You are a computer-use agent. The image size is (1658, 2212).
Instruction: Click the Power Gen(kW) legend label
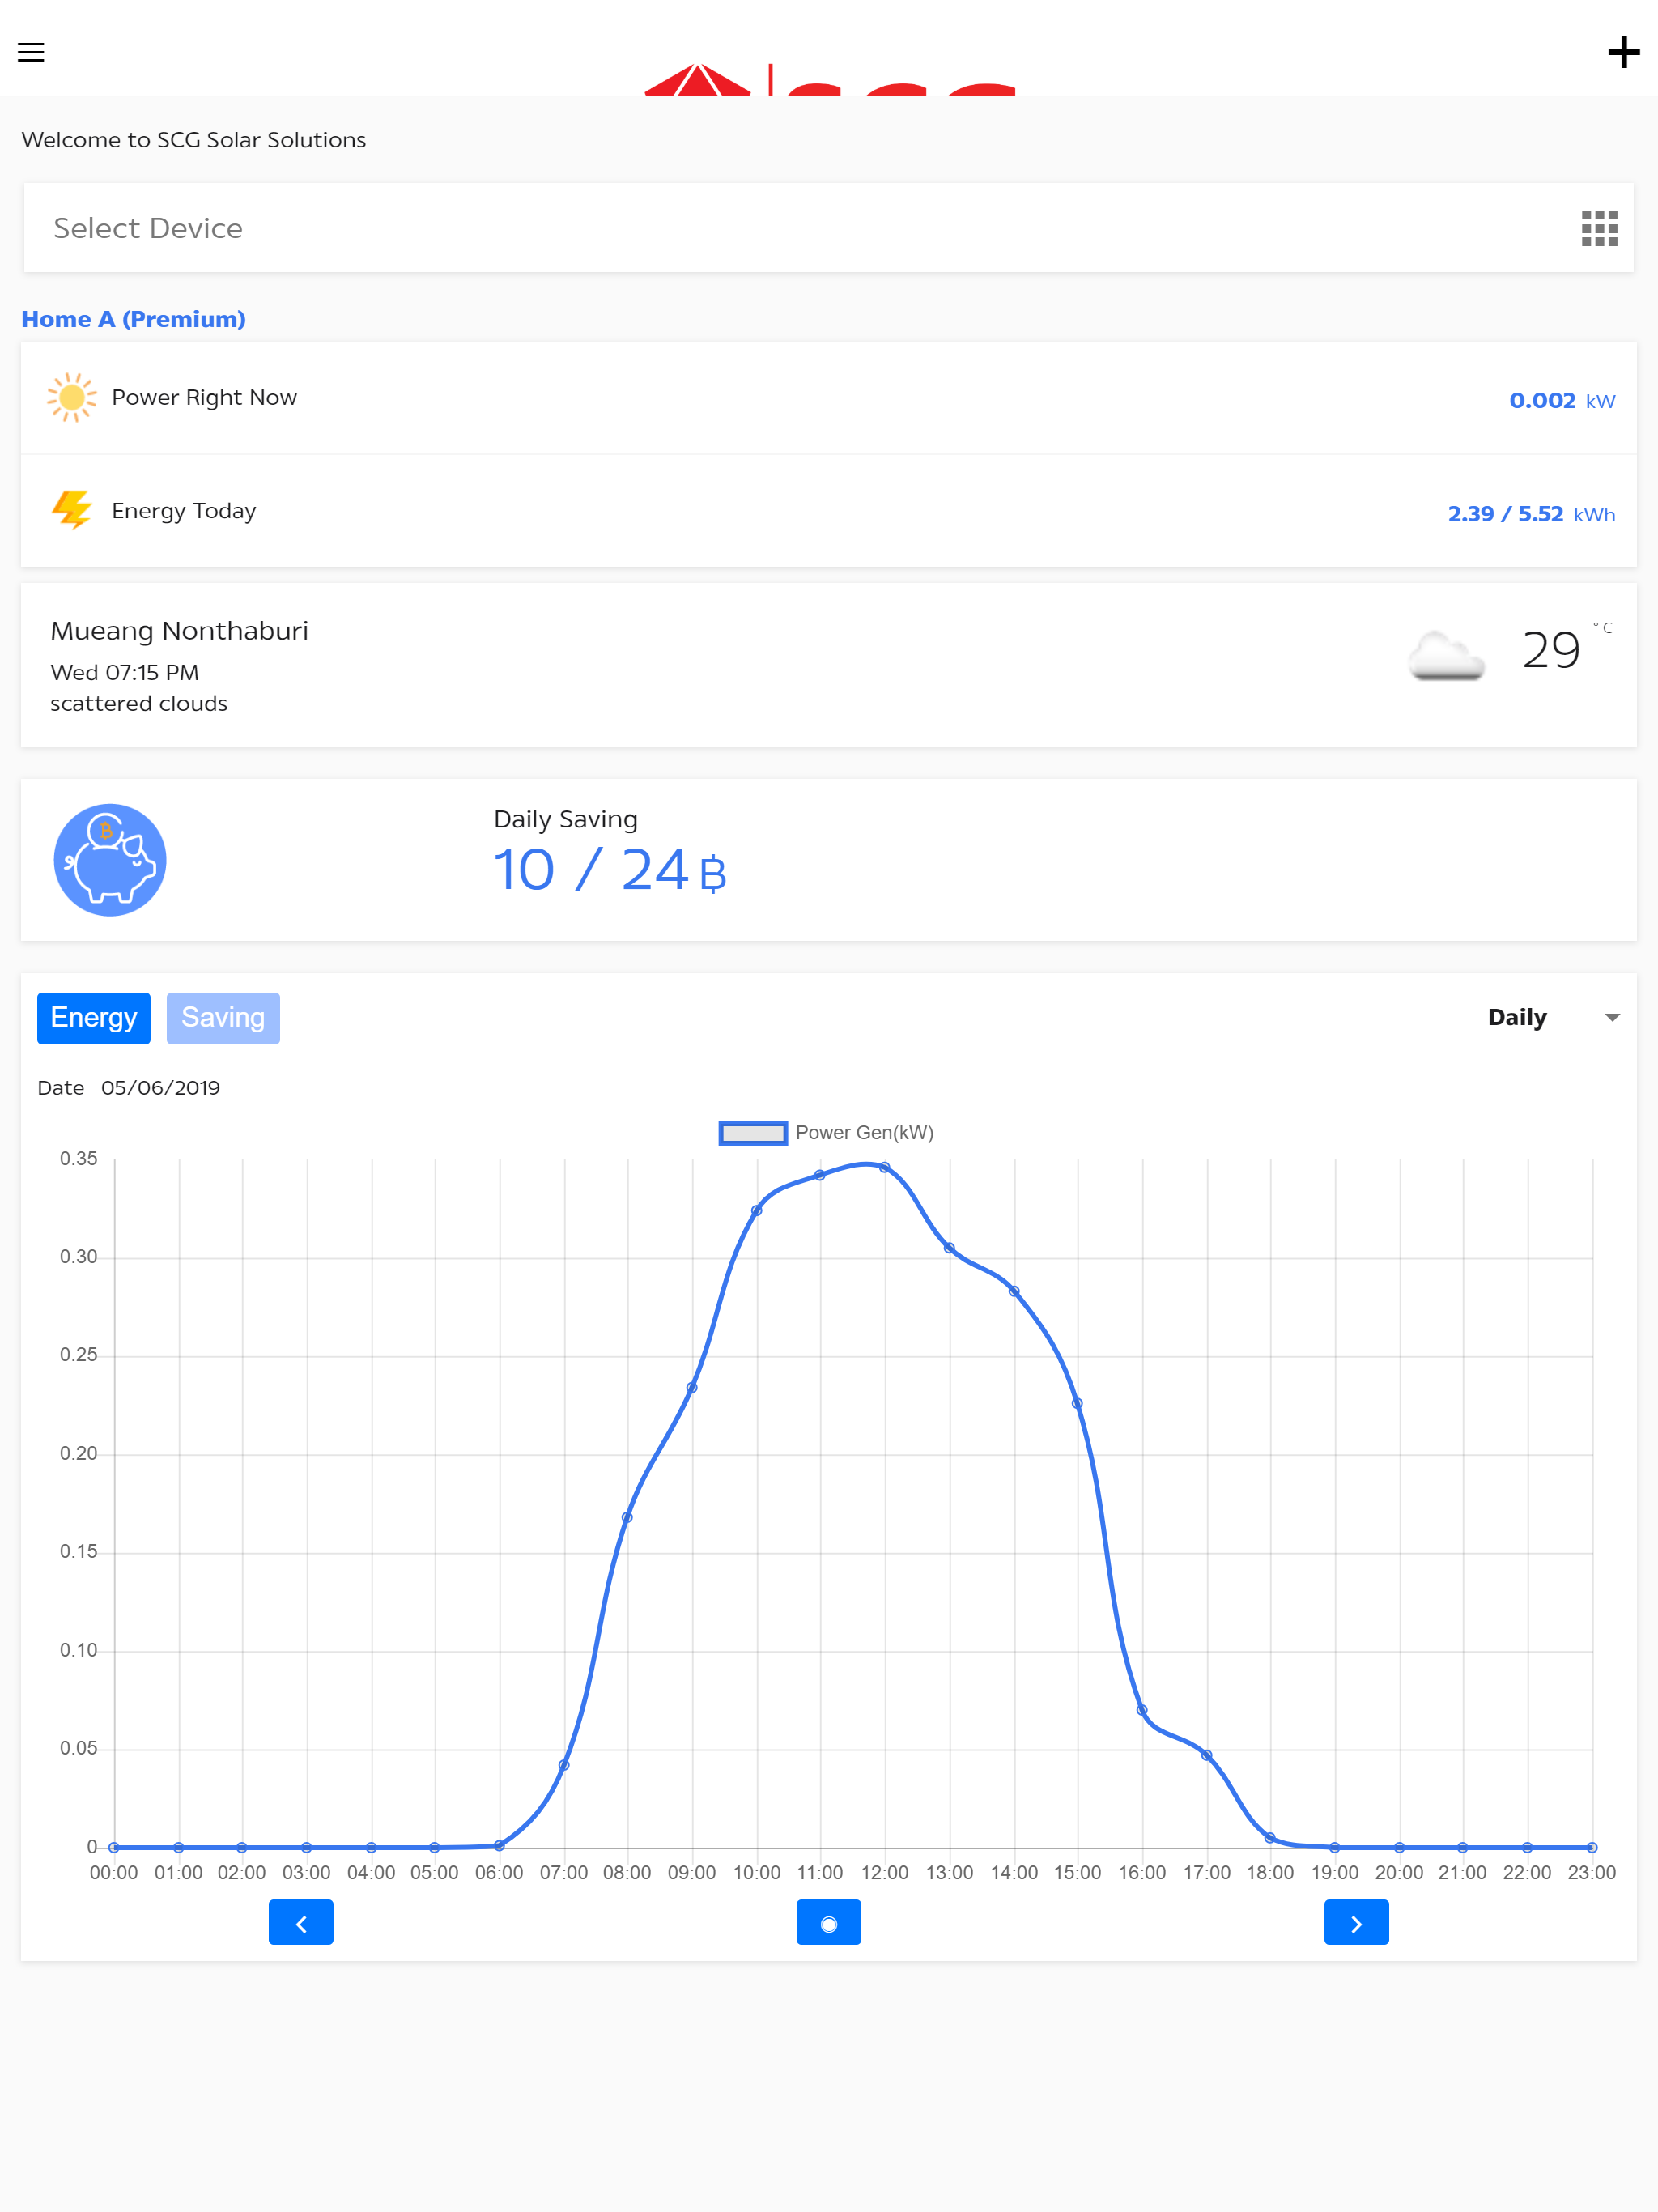tap(864, 1133)
